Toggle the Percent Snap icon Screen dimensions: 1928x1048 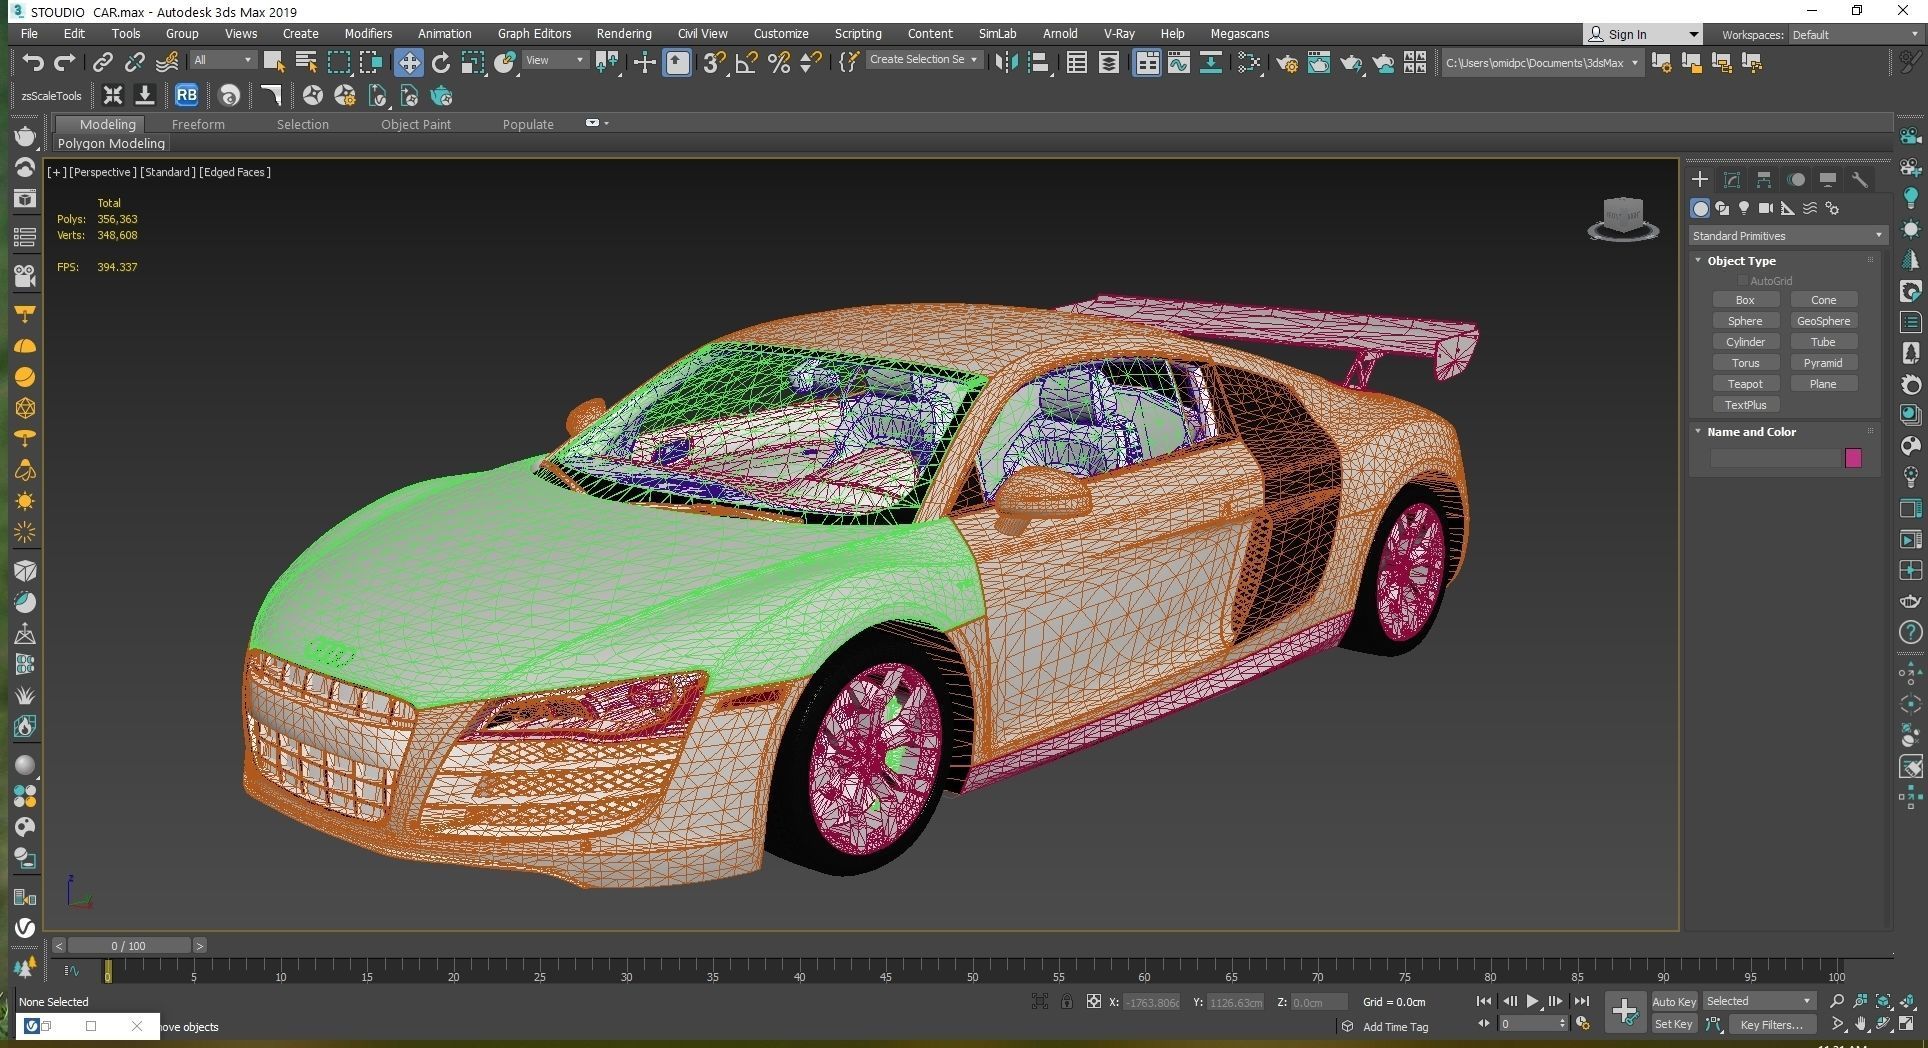(779, 62)
